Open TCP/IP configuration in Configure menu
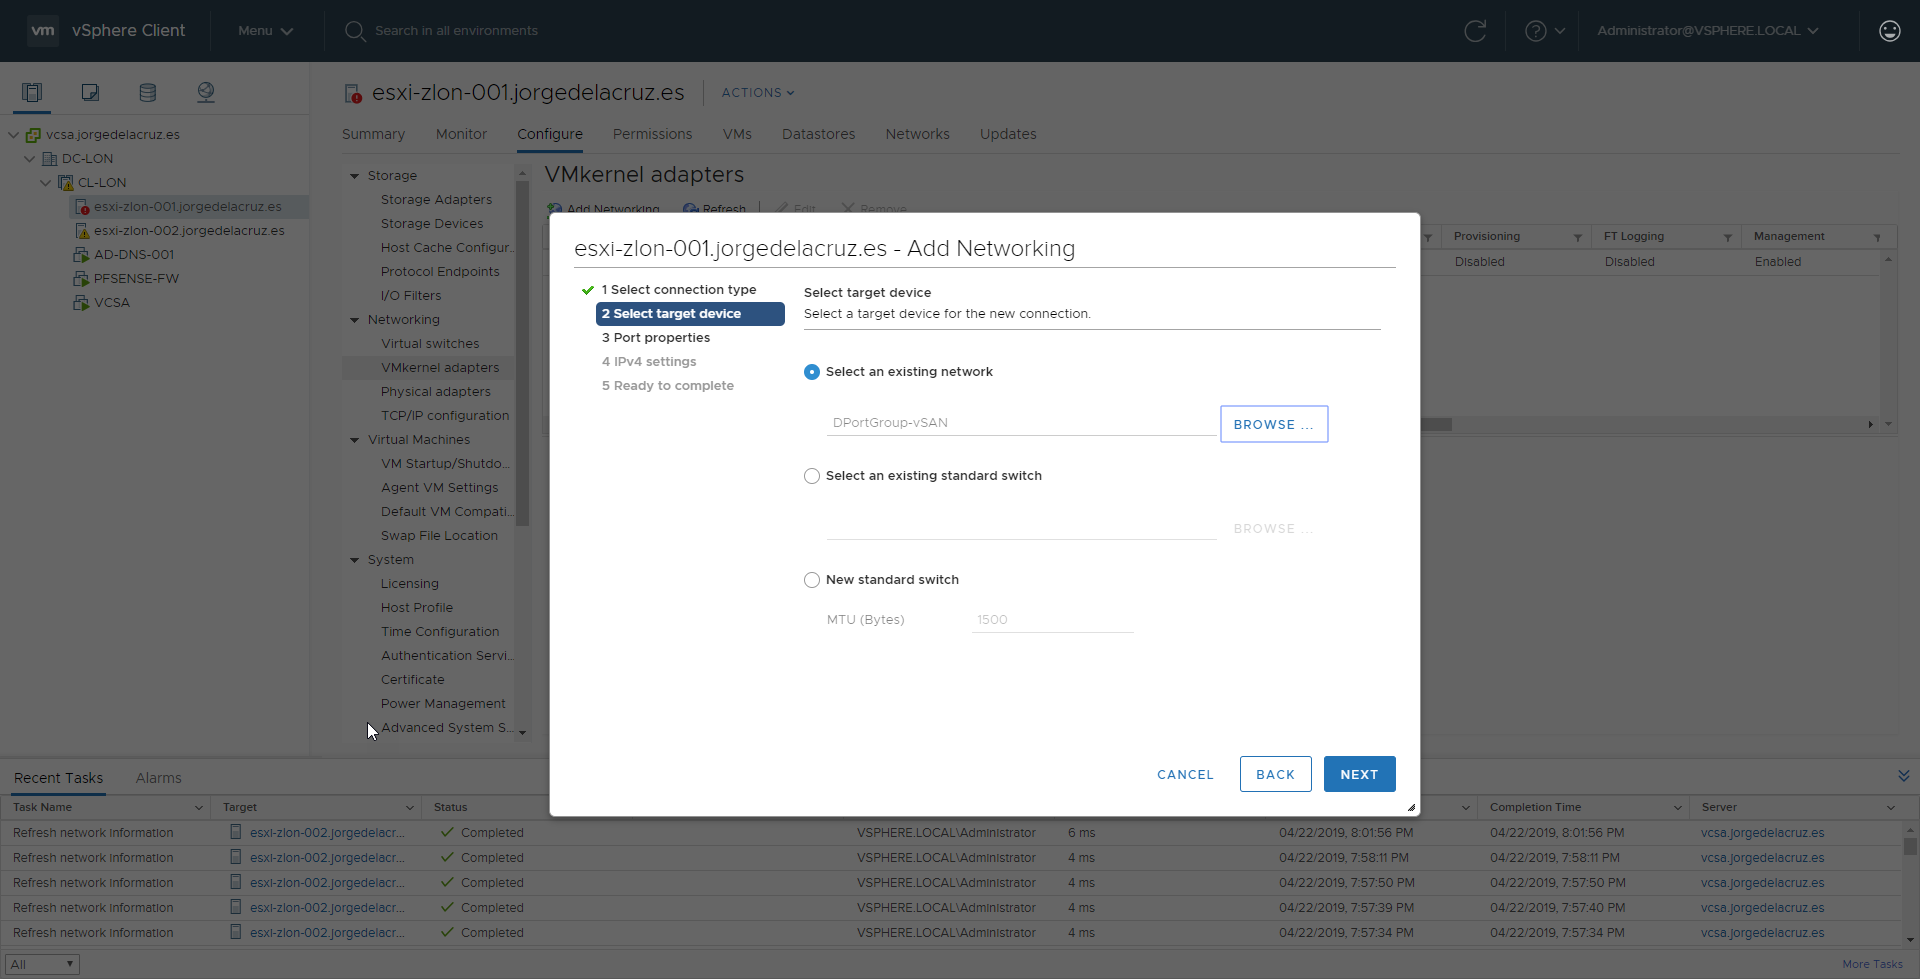 (445, 416)
